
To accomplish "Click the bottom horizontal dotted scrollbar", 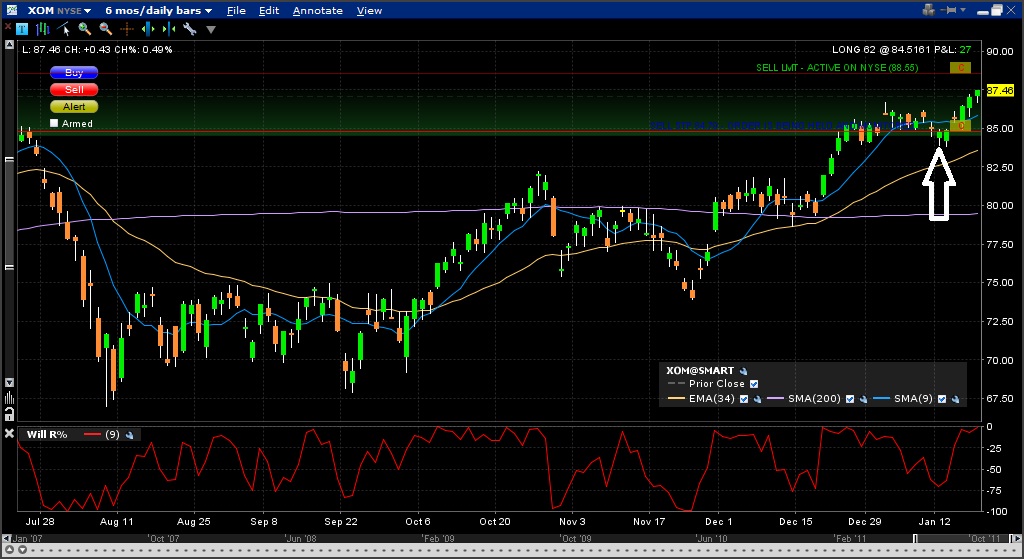I will tap(512, 550).
